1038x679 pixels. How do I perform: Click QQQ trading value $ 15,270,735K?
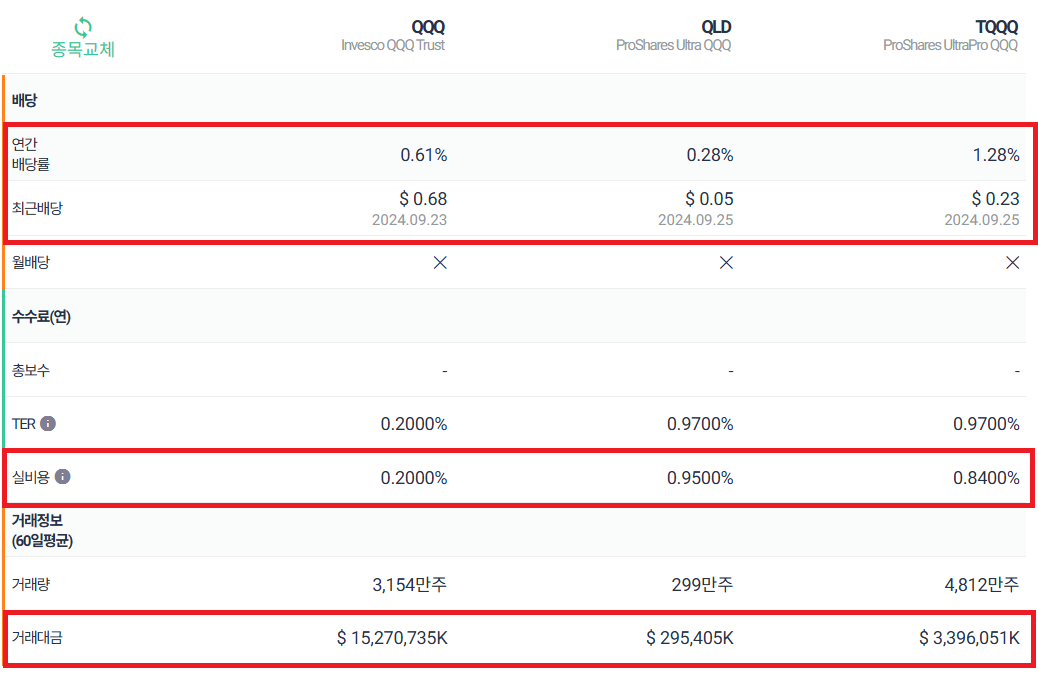click(392, 637)
